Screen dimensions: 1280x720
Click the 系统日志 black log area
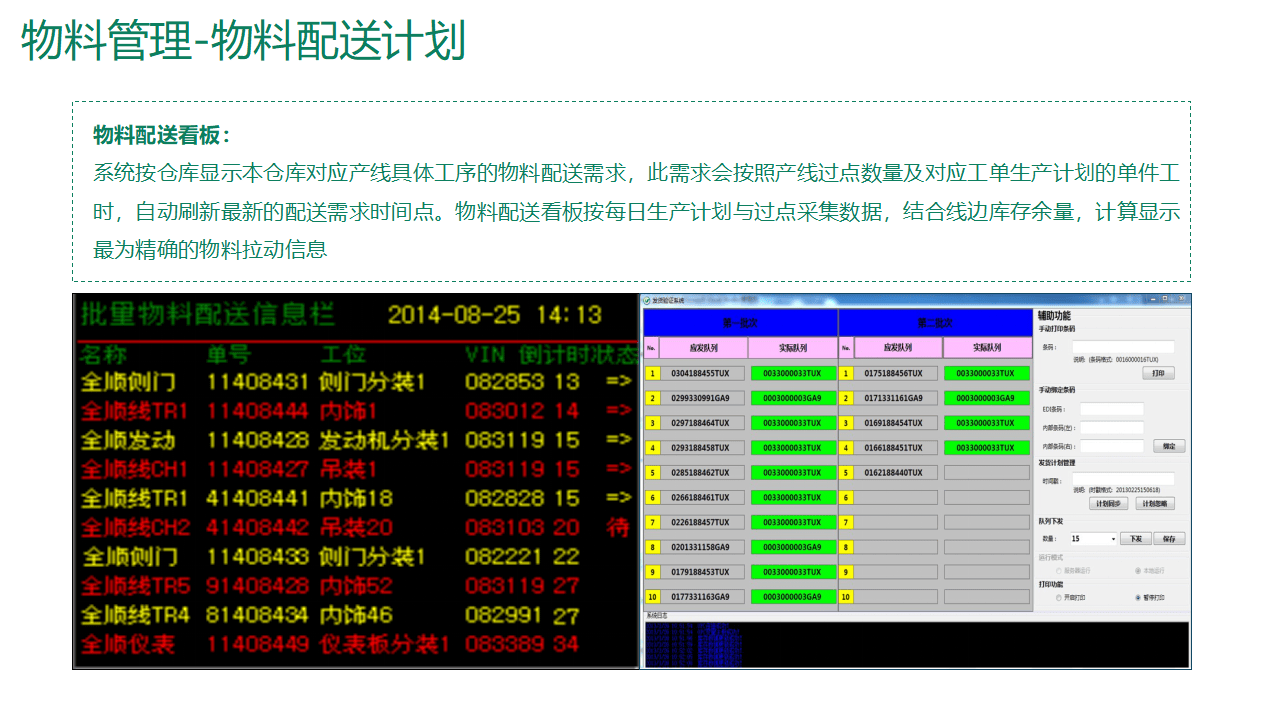click(x=915, y=644)
